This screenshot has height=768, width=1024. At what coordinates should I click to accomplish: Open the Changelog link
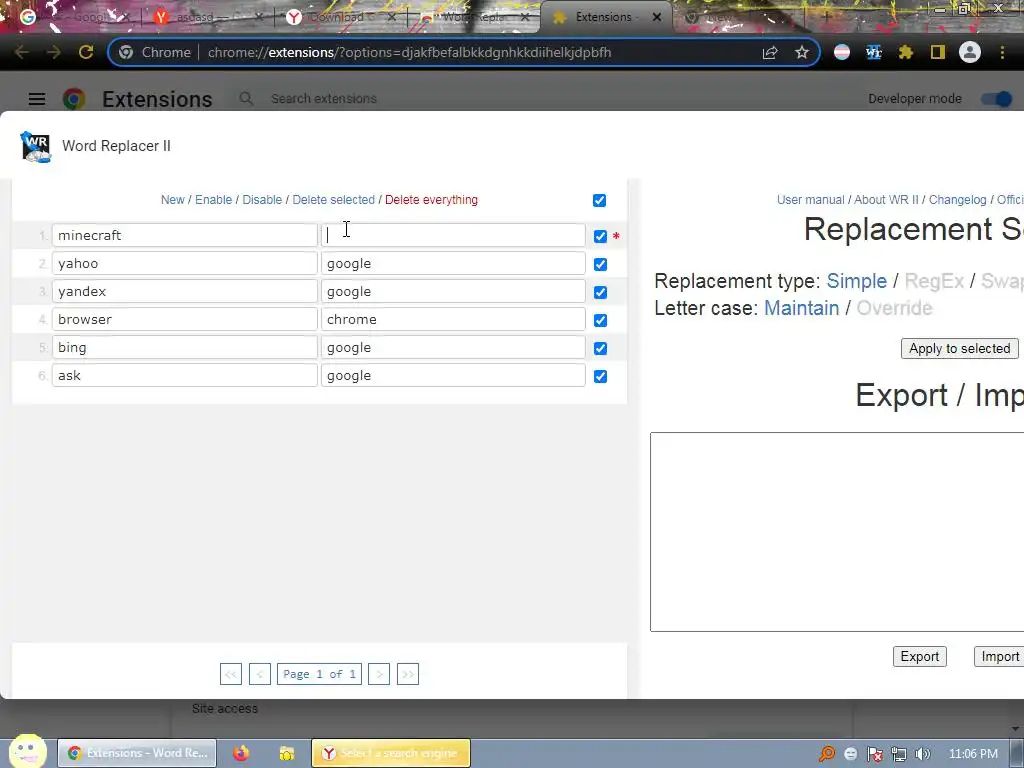[957, 200]
